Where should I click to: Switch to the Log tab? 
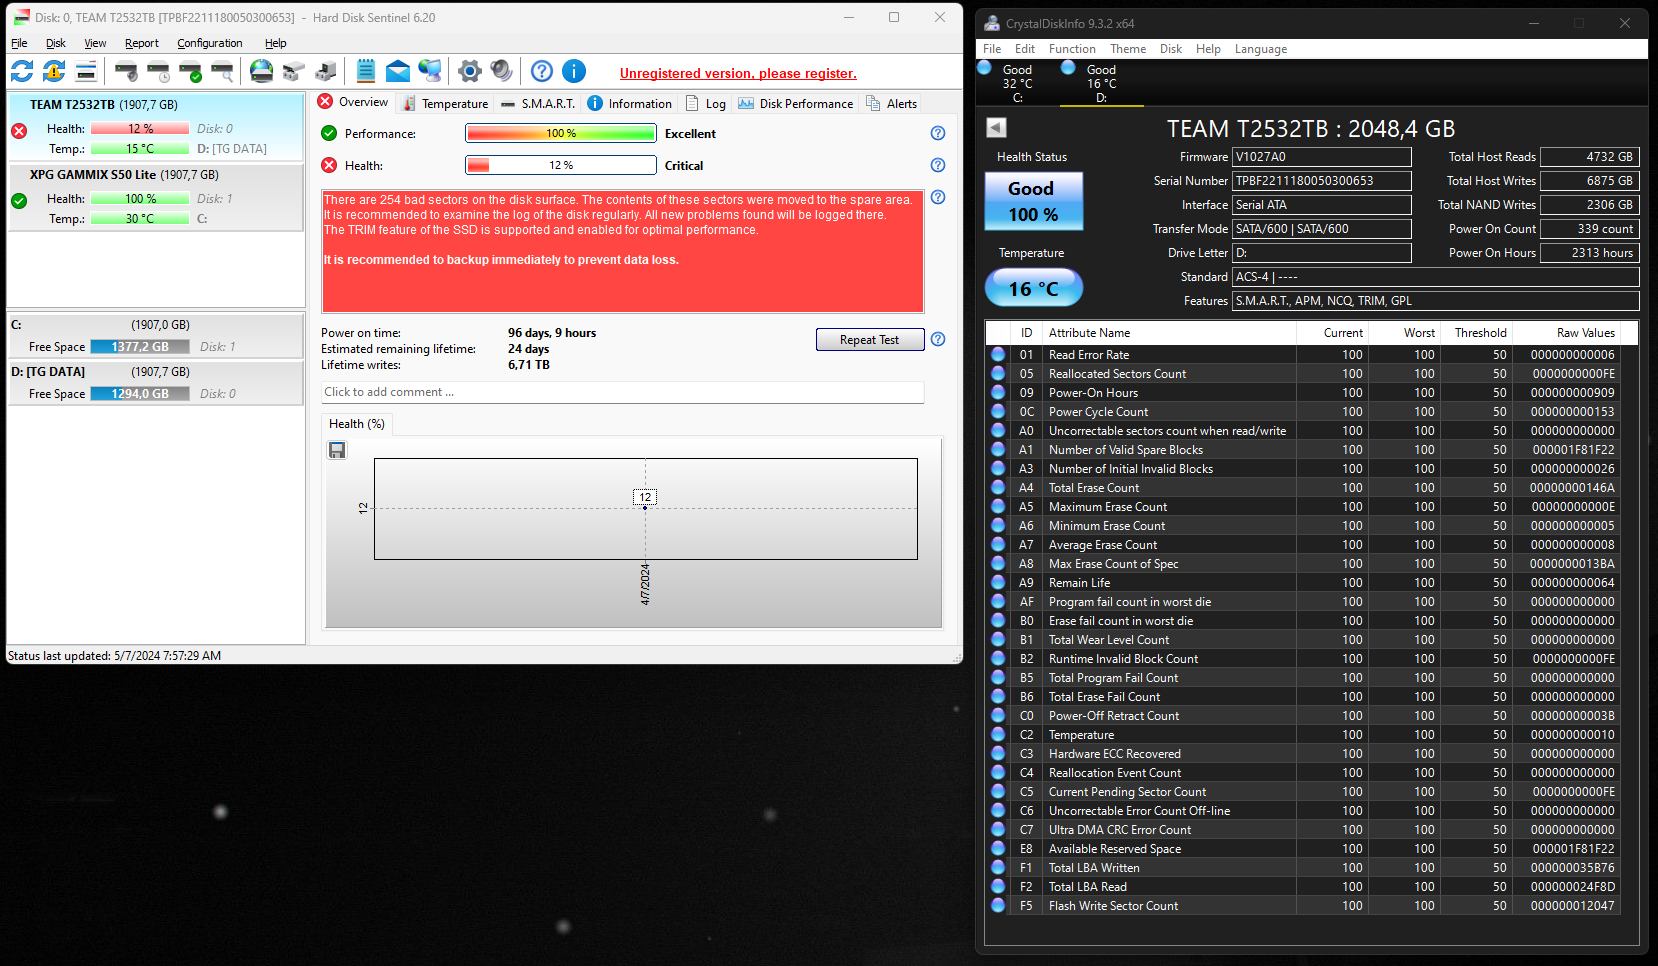pyautogui.click(x=706, y=103)
